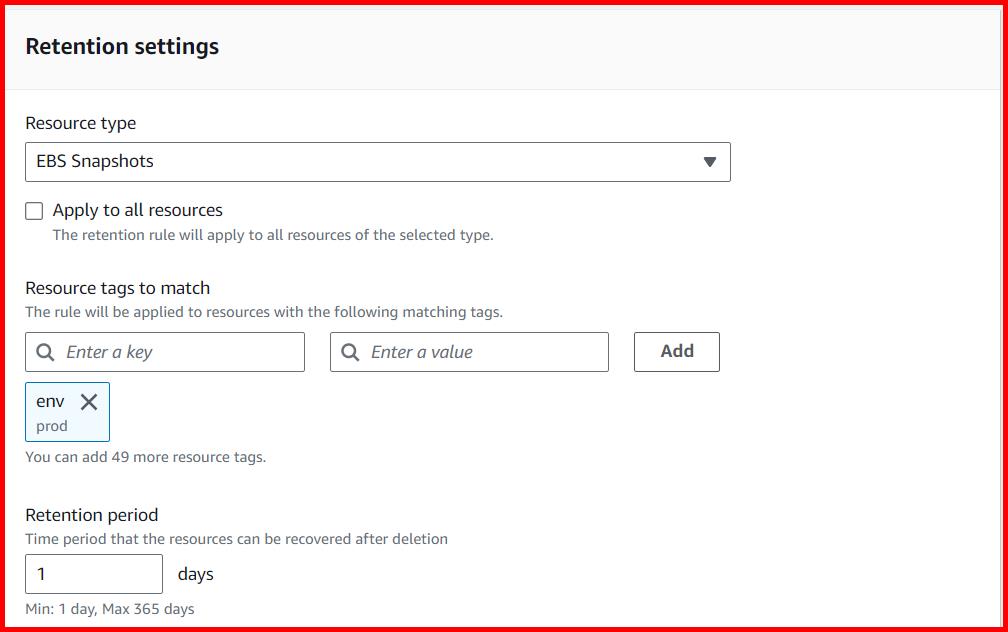Click the magnifier icon beside Enter a key
This screenshot has width=1008, height=632.
pyautogui.click(x=46, y=352)
